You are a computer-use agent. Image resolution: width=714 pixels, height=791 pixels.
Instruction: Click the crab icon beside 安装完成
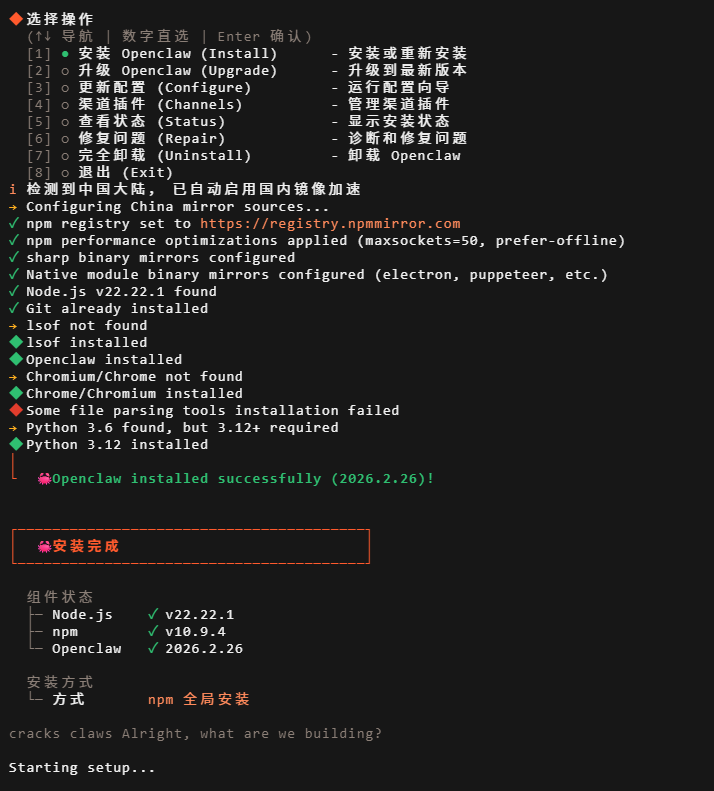(44, 546)
